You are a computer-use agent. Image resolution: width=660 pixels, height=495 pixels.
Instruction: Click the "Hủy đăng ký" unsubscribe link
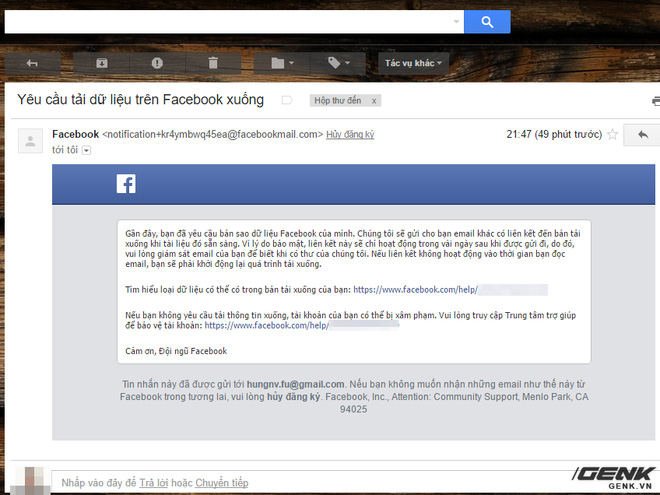tap(350, 135)
